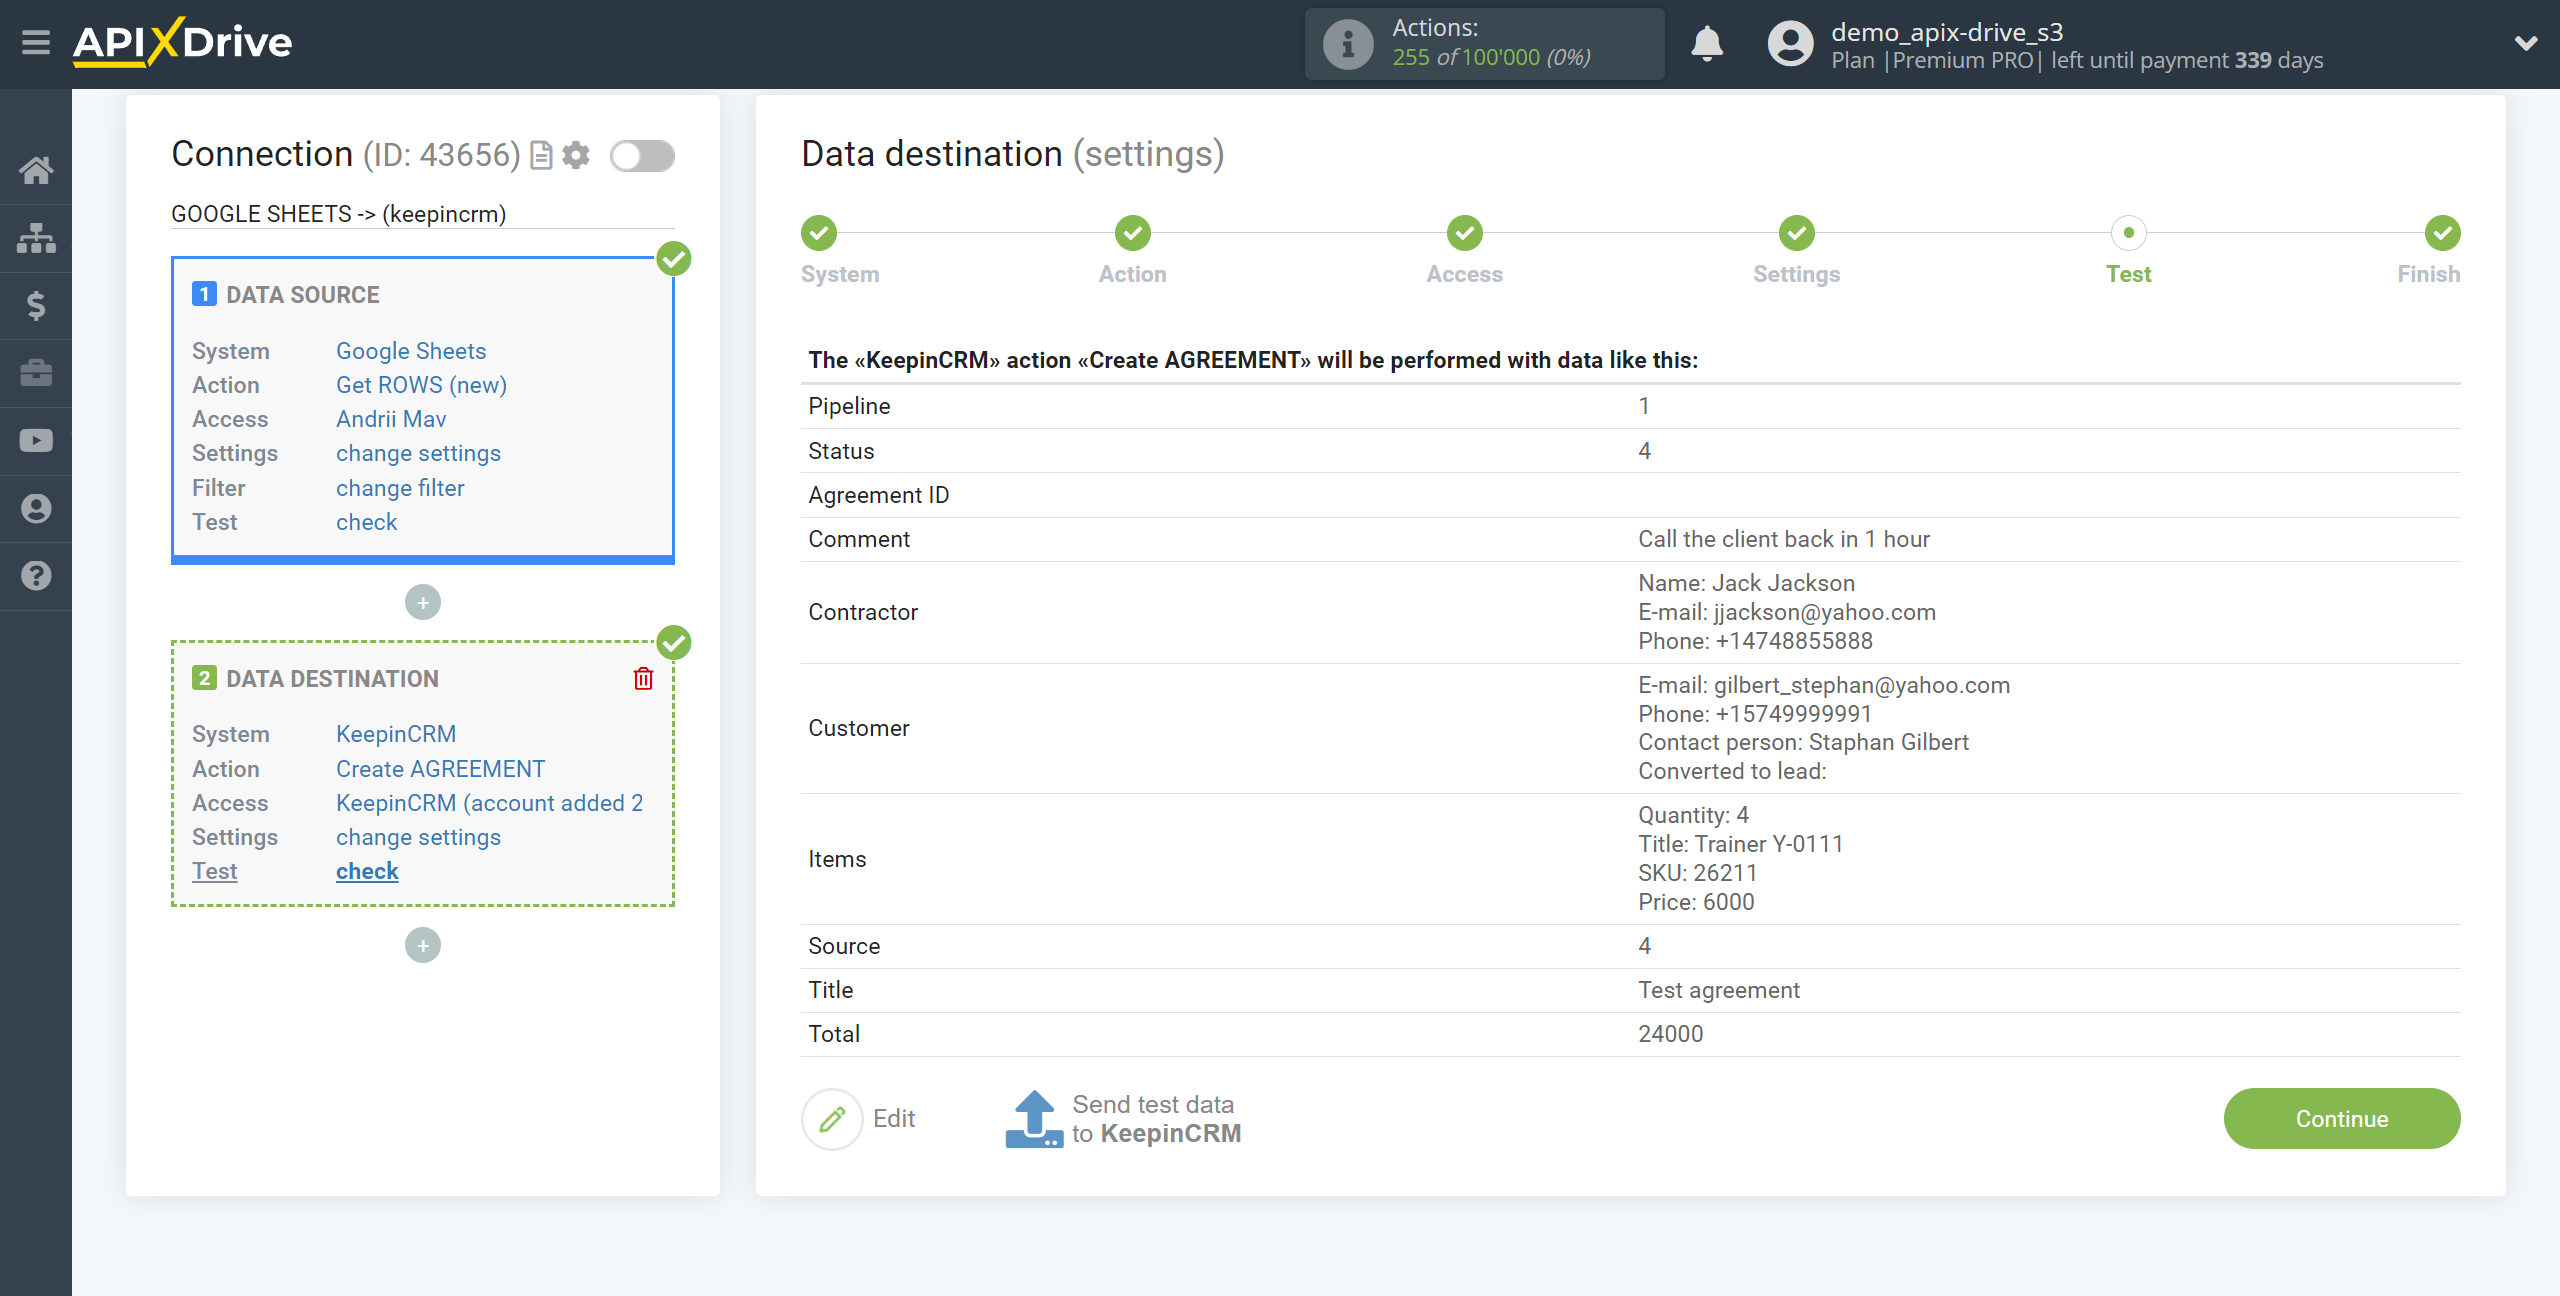Image resolution: width=2560 pixels, height=1296 pixels.
Task: Click change settings in Data Source
Action: pos(418,453)
